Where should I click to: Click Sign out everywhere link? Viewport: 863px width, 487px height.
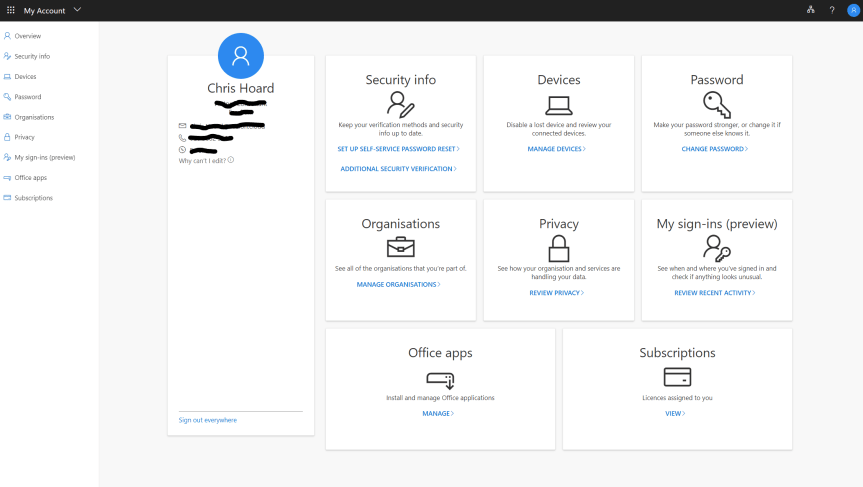coord(208,420)
